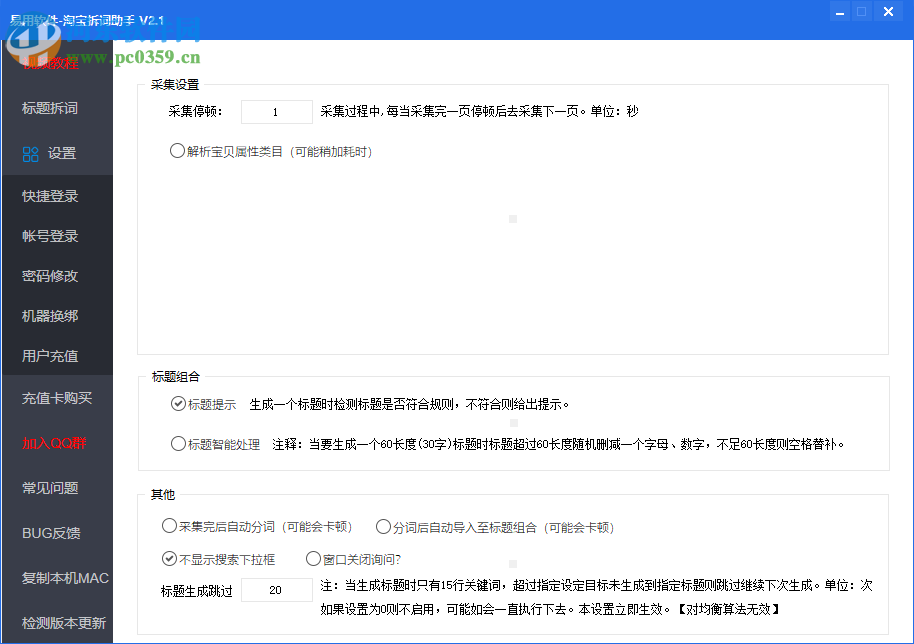Enable 窗口关闭询问 prompt option
The width and height of the screenshot is (914, 644).
(x=313, y=558)
